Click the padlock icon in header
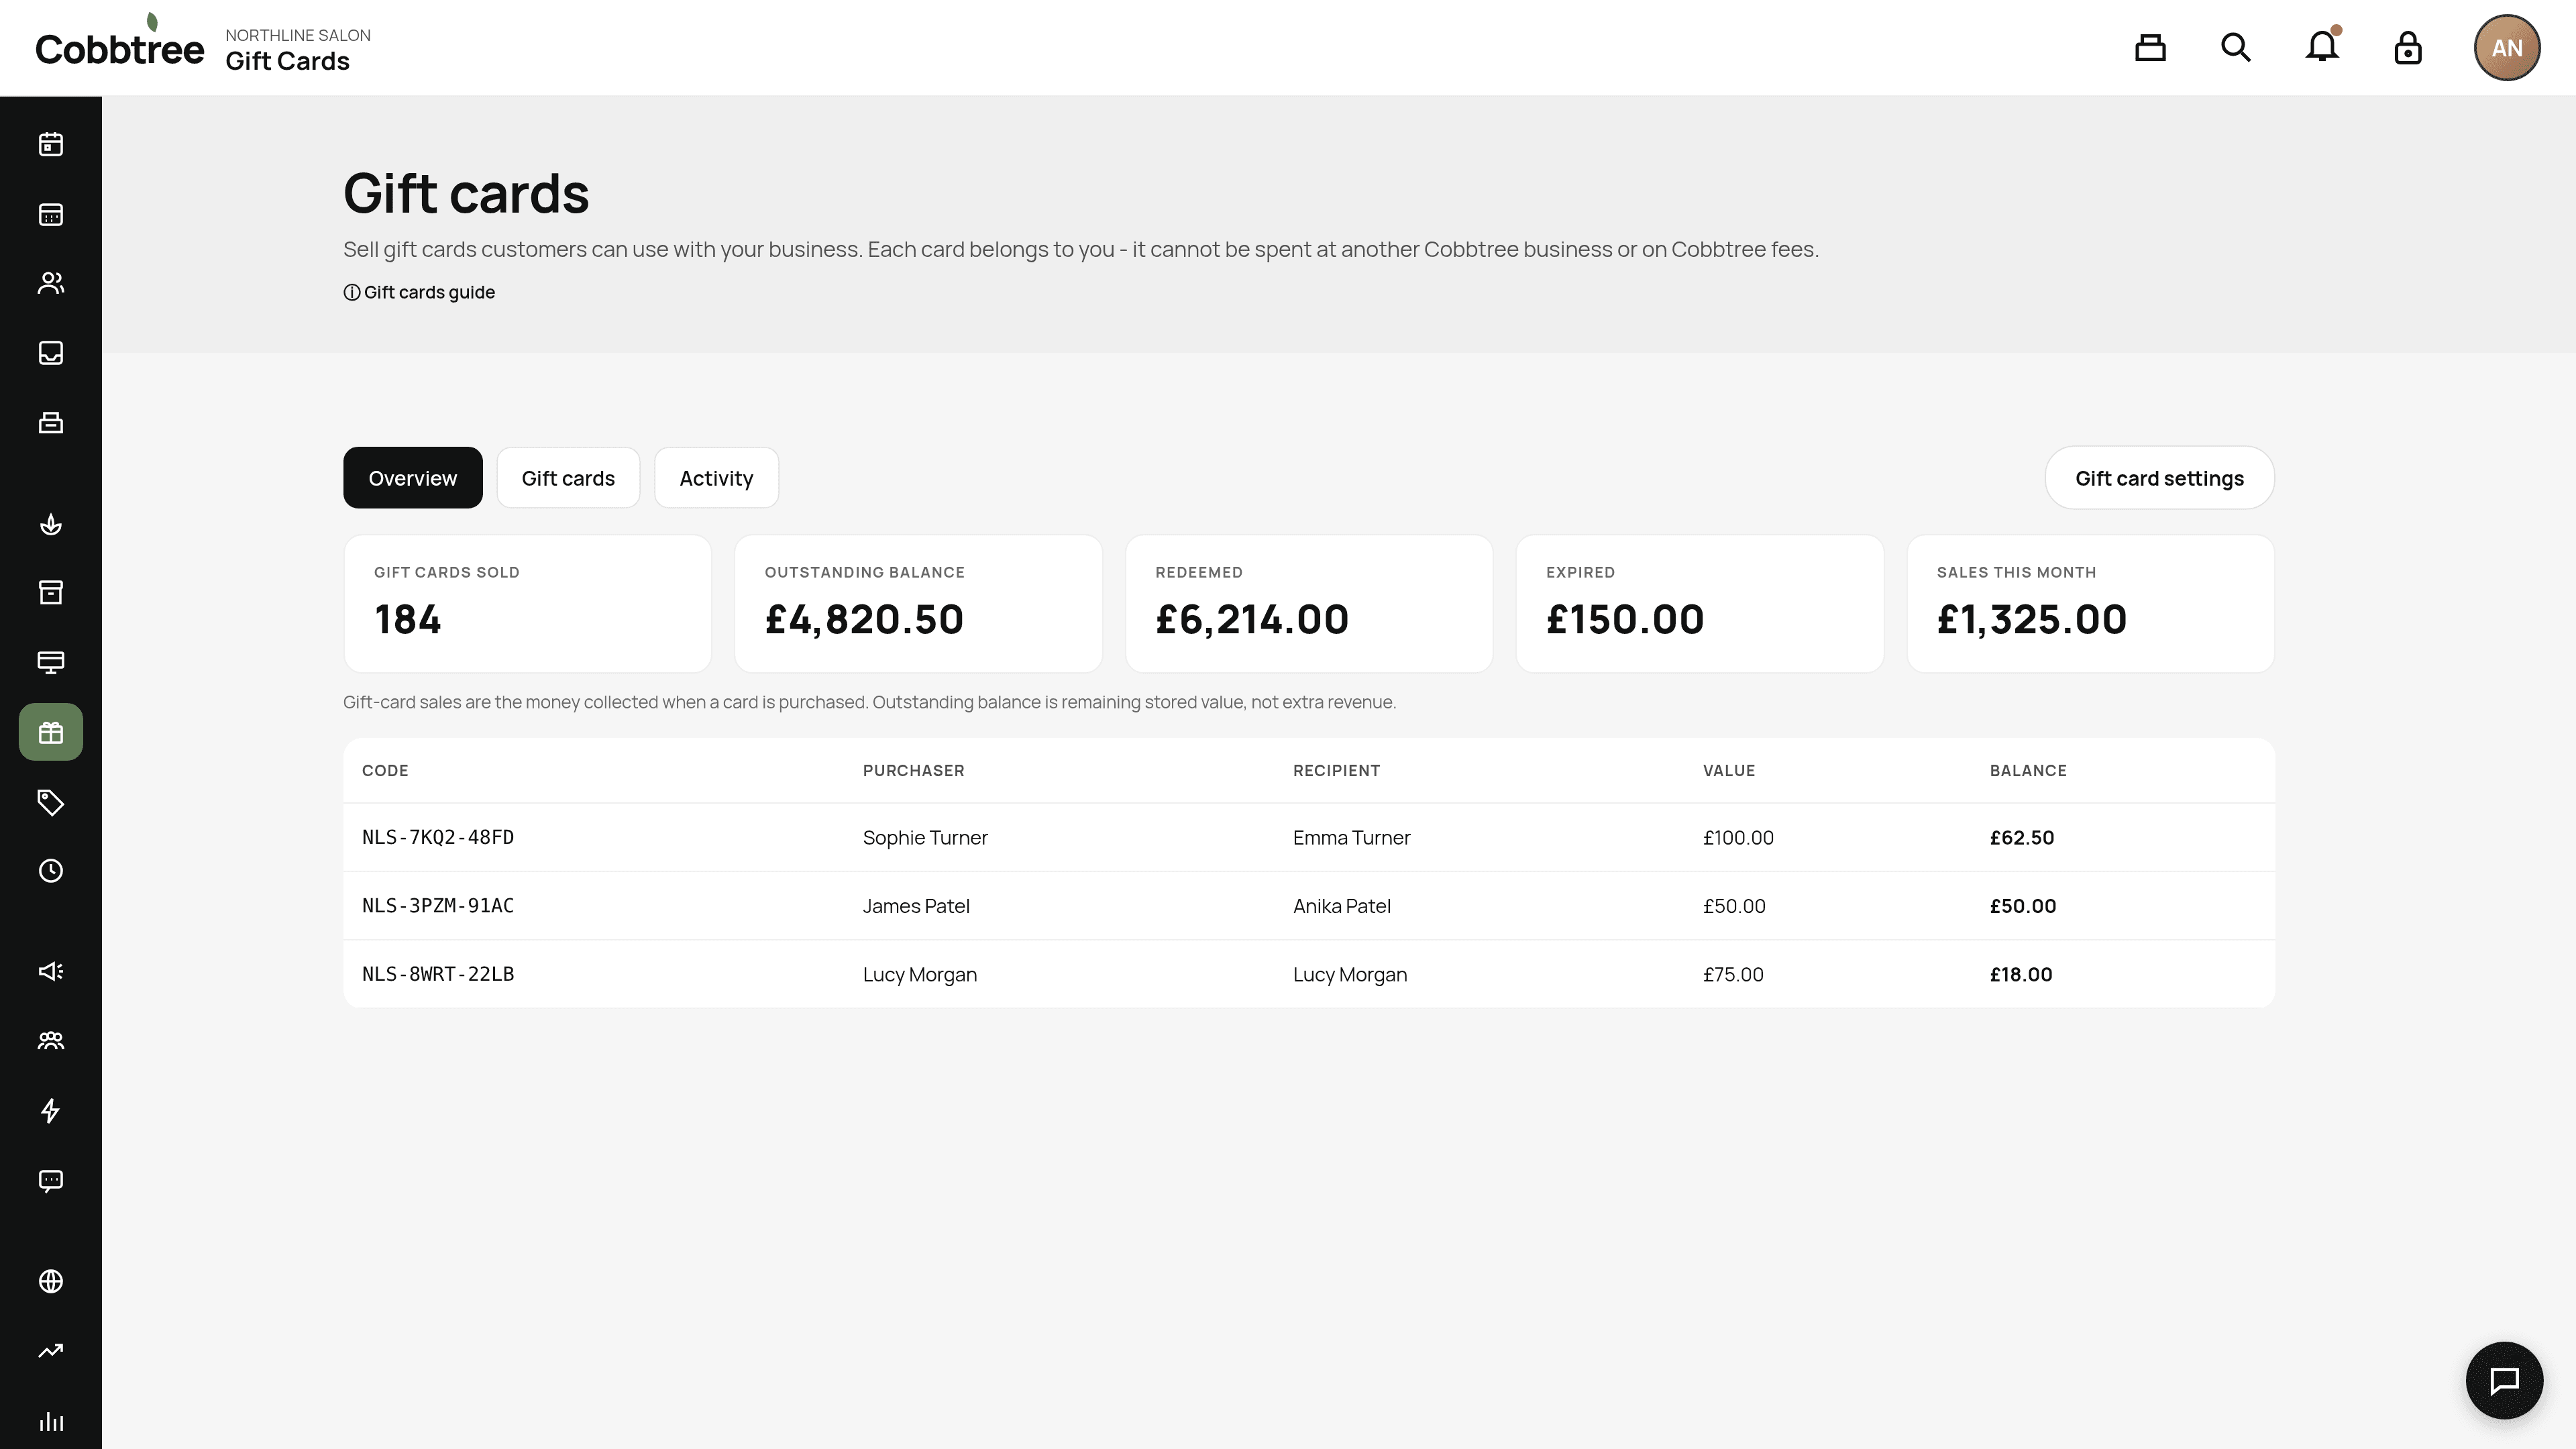2576x1449 pixels. (2408, 48)
